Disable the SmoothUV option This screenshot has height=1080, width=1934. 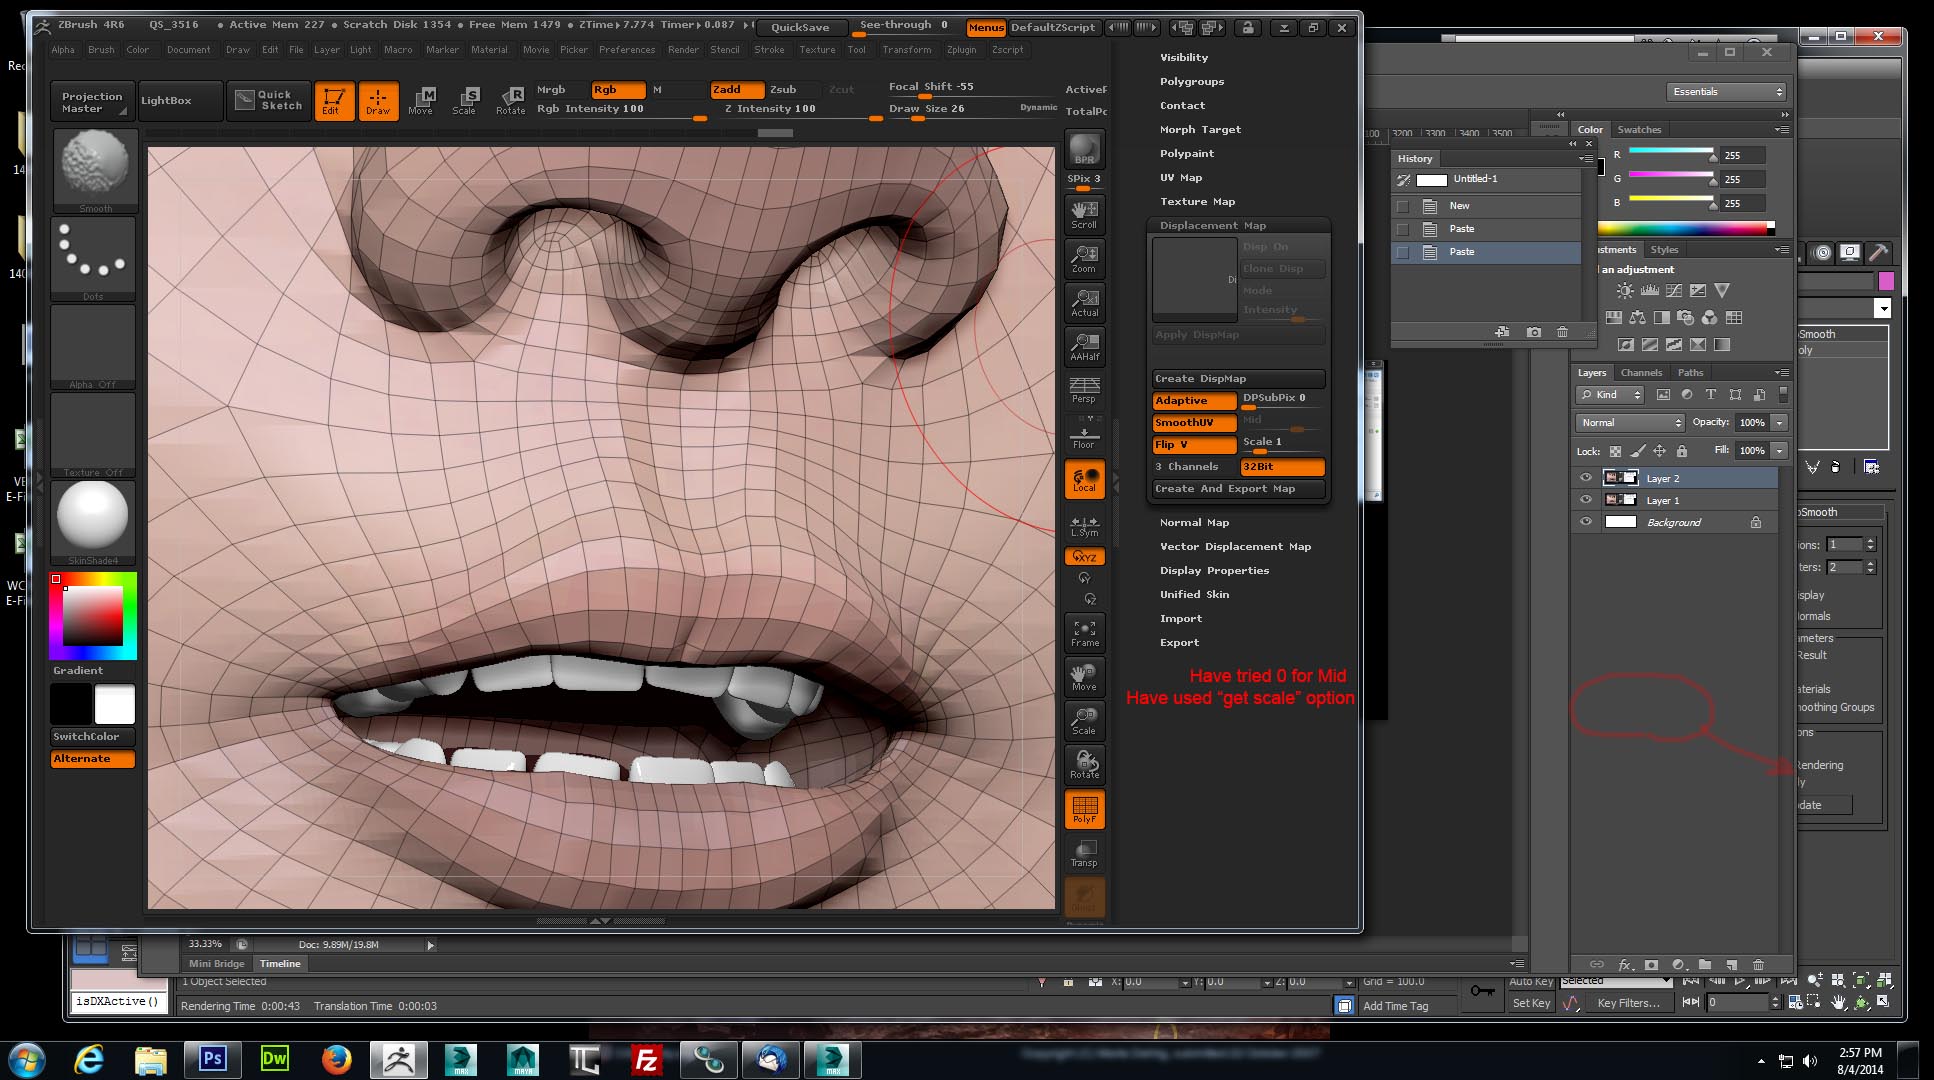[1194, 423]
